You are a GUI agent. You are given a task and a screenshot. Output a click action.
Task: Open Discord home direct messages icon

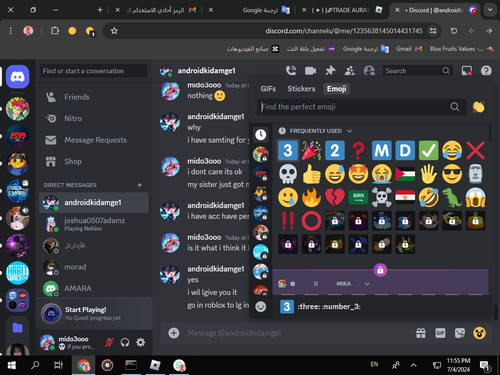point(17,77)
